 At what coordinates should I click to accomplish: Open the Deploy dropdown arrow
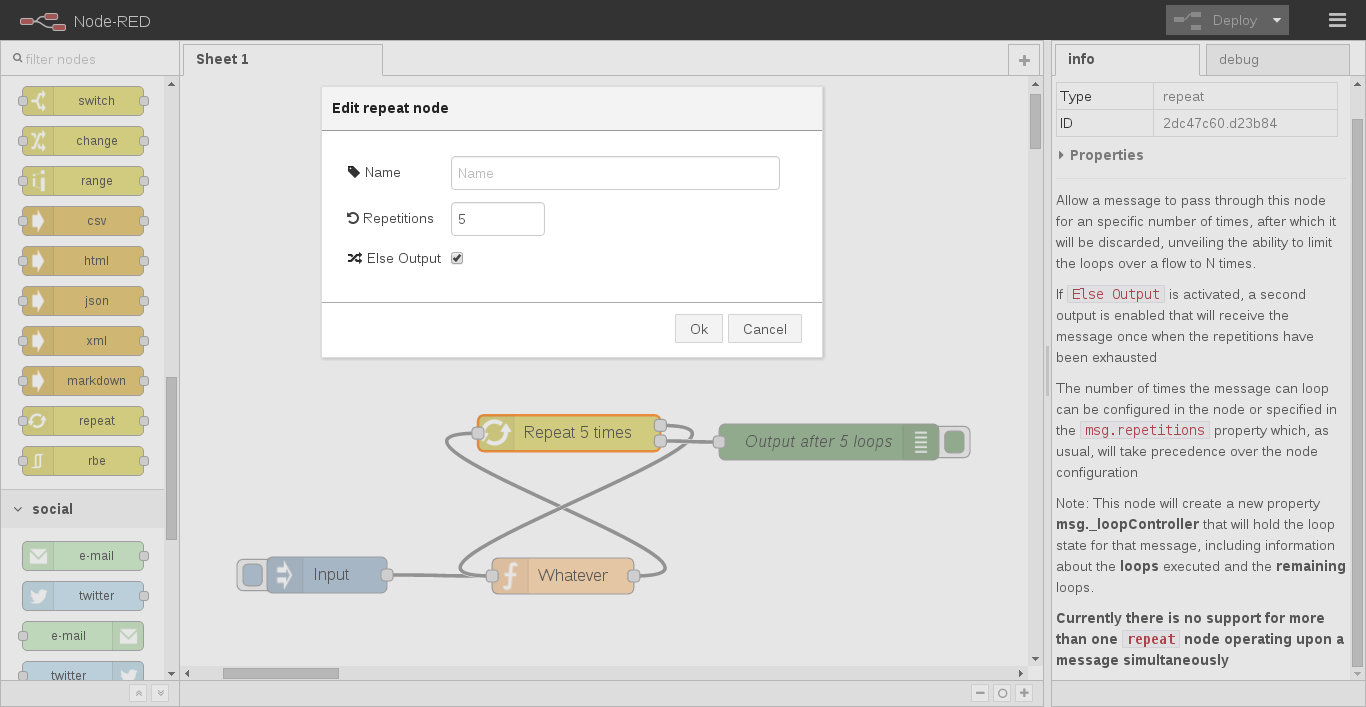tap(1277, 20)
